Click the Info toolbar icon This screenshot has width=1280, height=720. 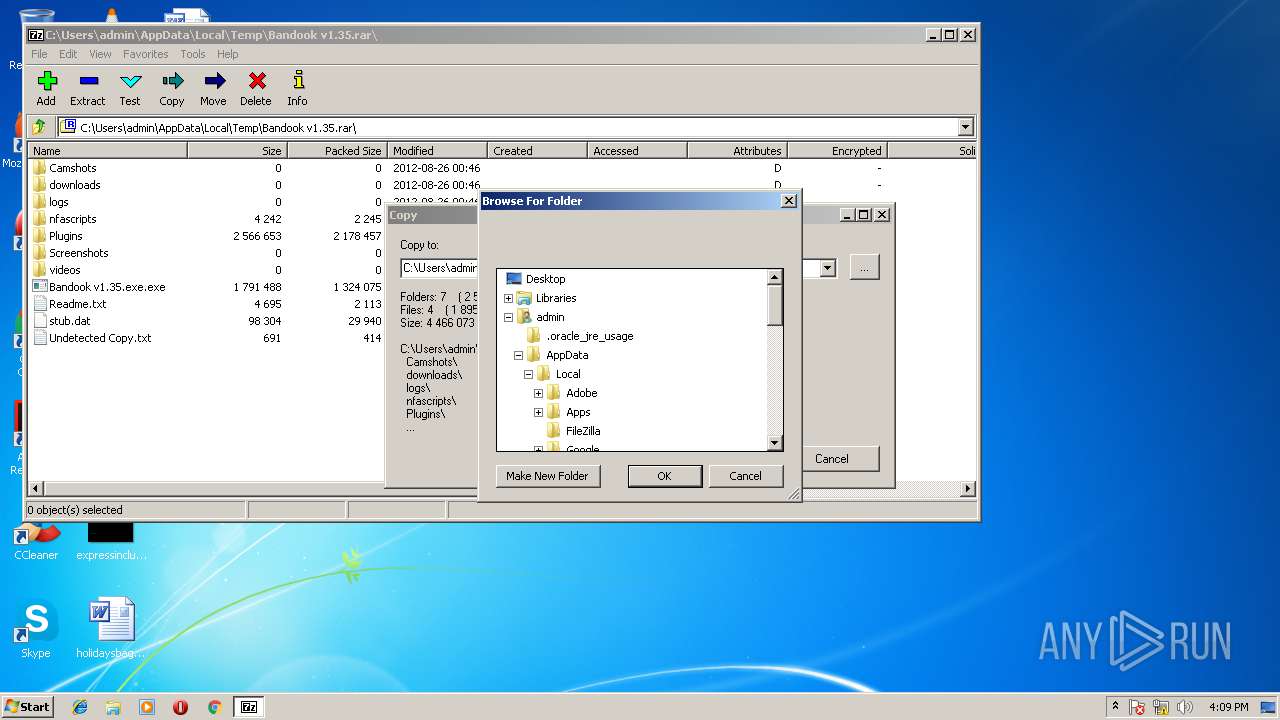[297, 88]
